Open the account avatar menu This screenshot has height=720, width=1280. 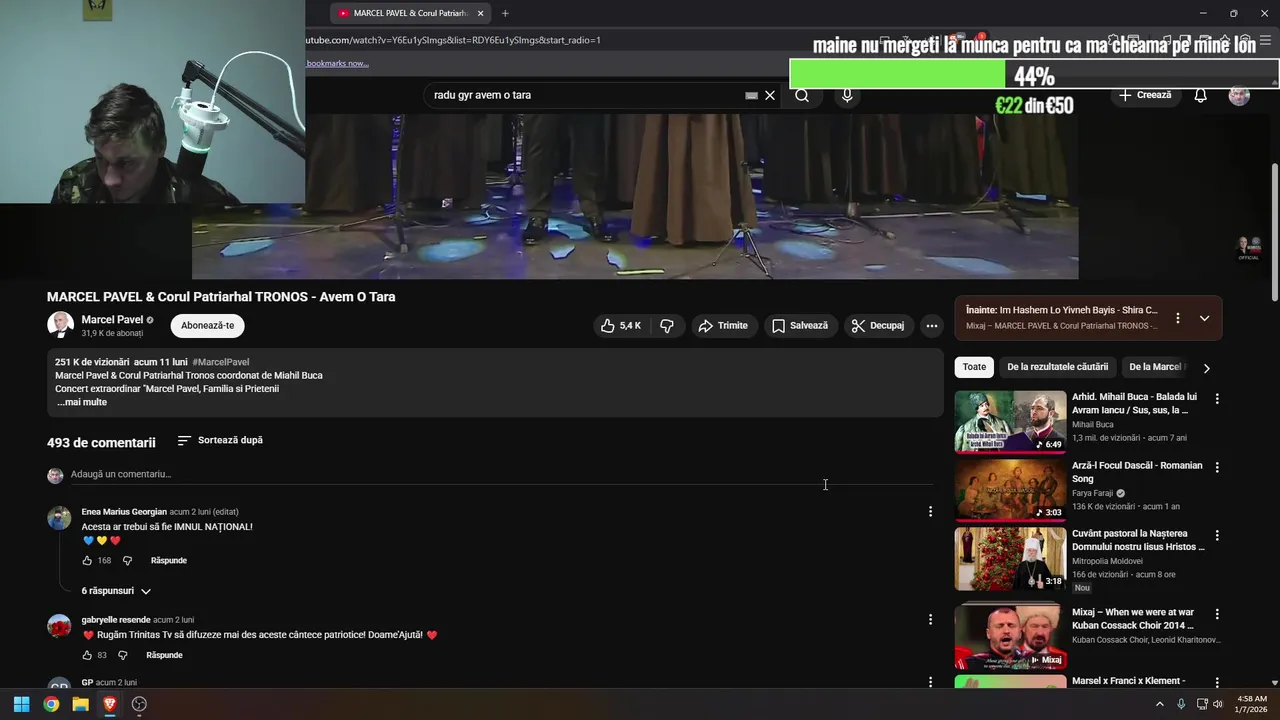coord(1239,95)
